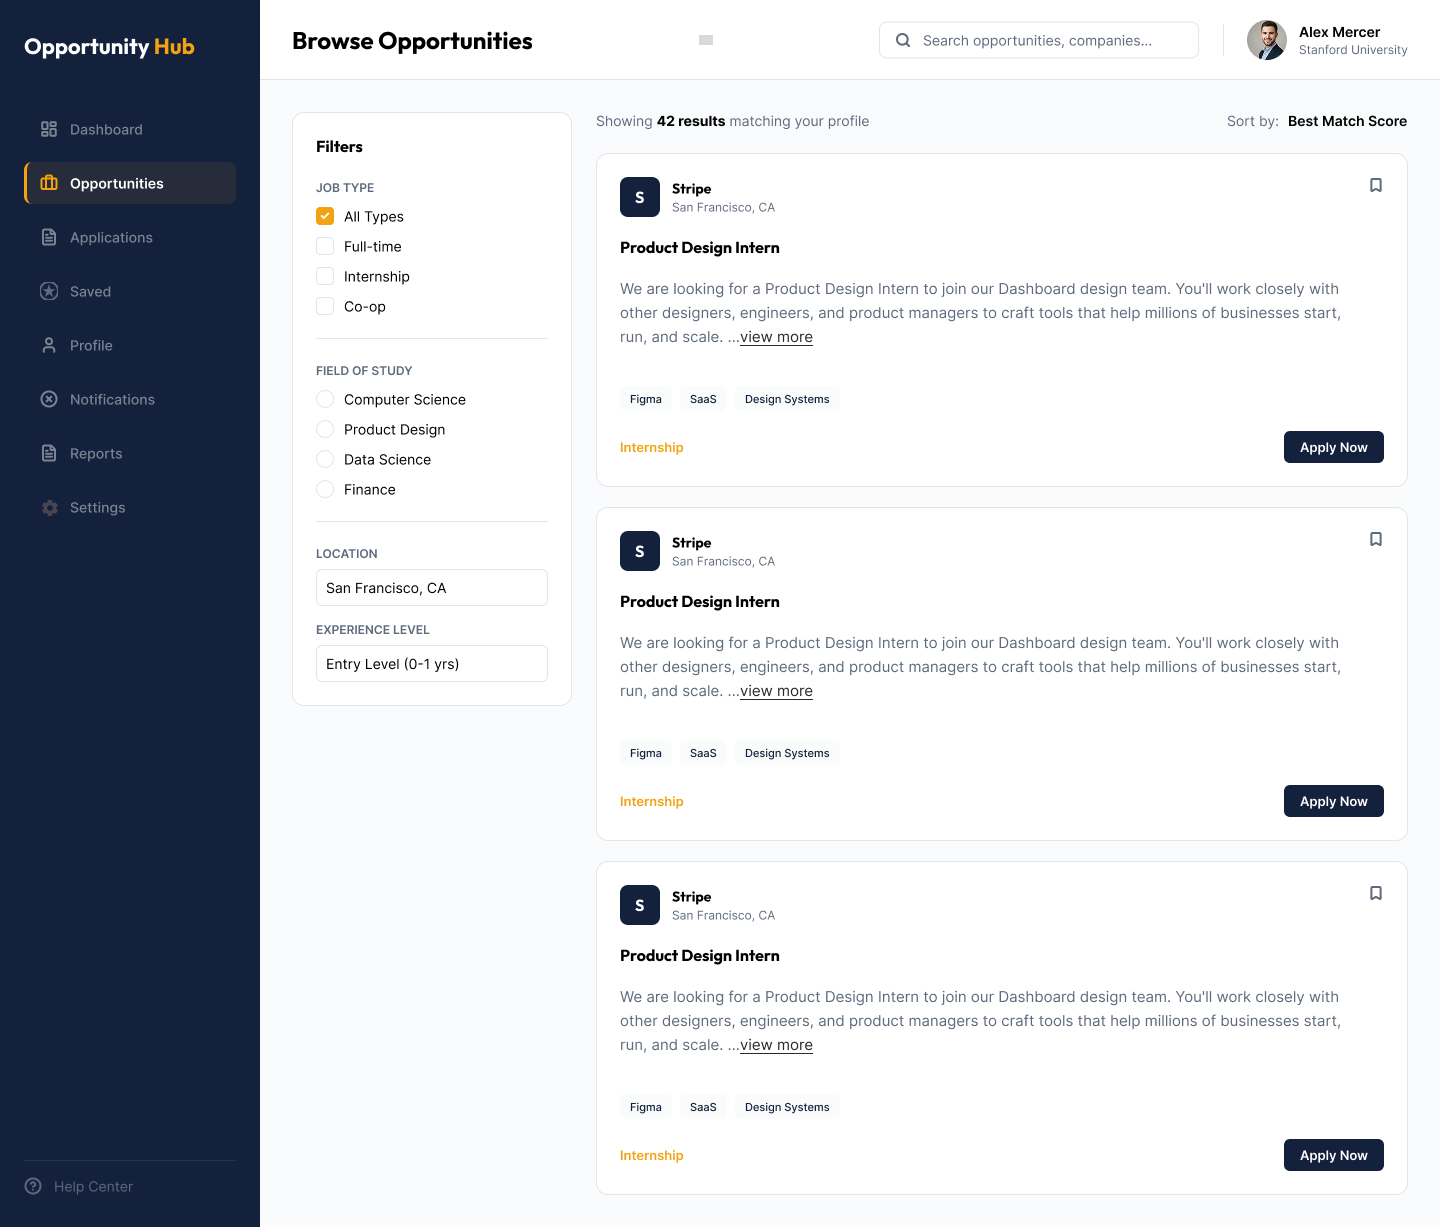
Task: Click view more in first job description
Action: 776,337
